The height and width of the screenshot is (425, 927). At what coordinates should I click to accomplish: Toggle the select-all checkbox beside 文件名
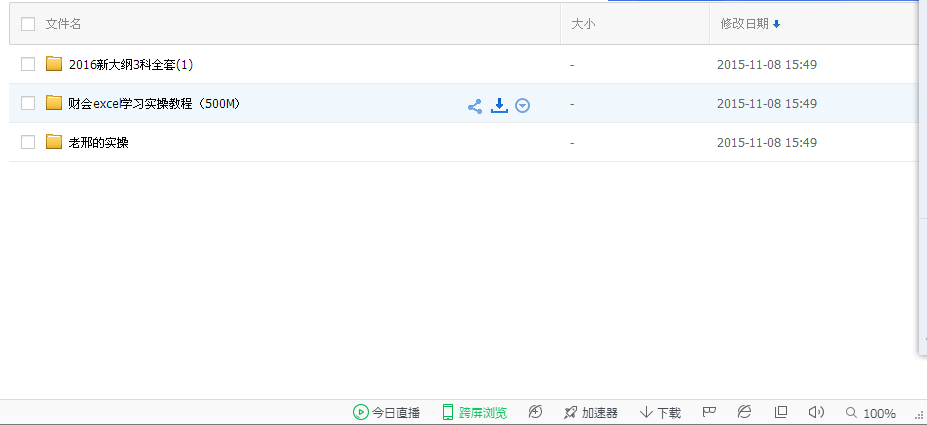pyautogui.click(x=28, y=24)
